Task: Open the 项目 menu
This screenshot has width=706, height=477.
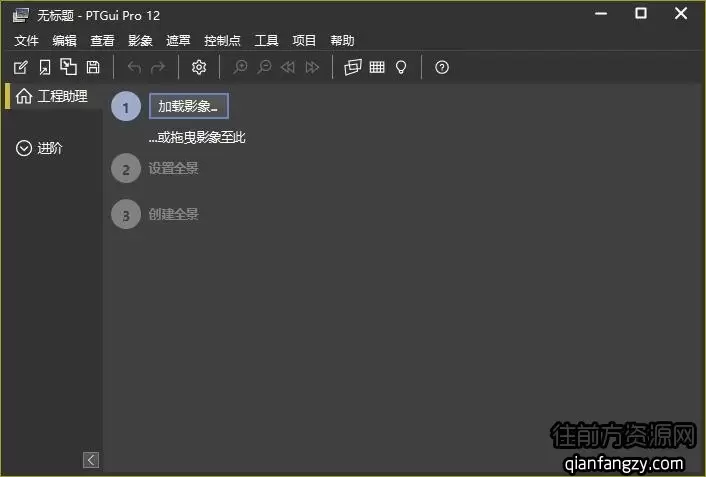Action: pos(304,41)
